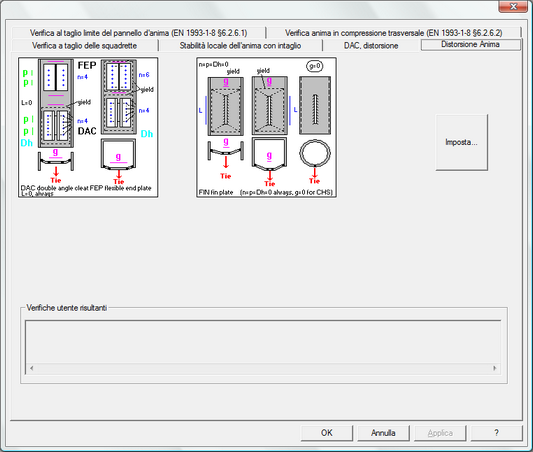Cancel with the Annulla button

[383, 433]
